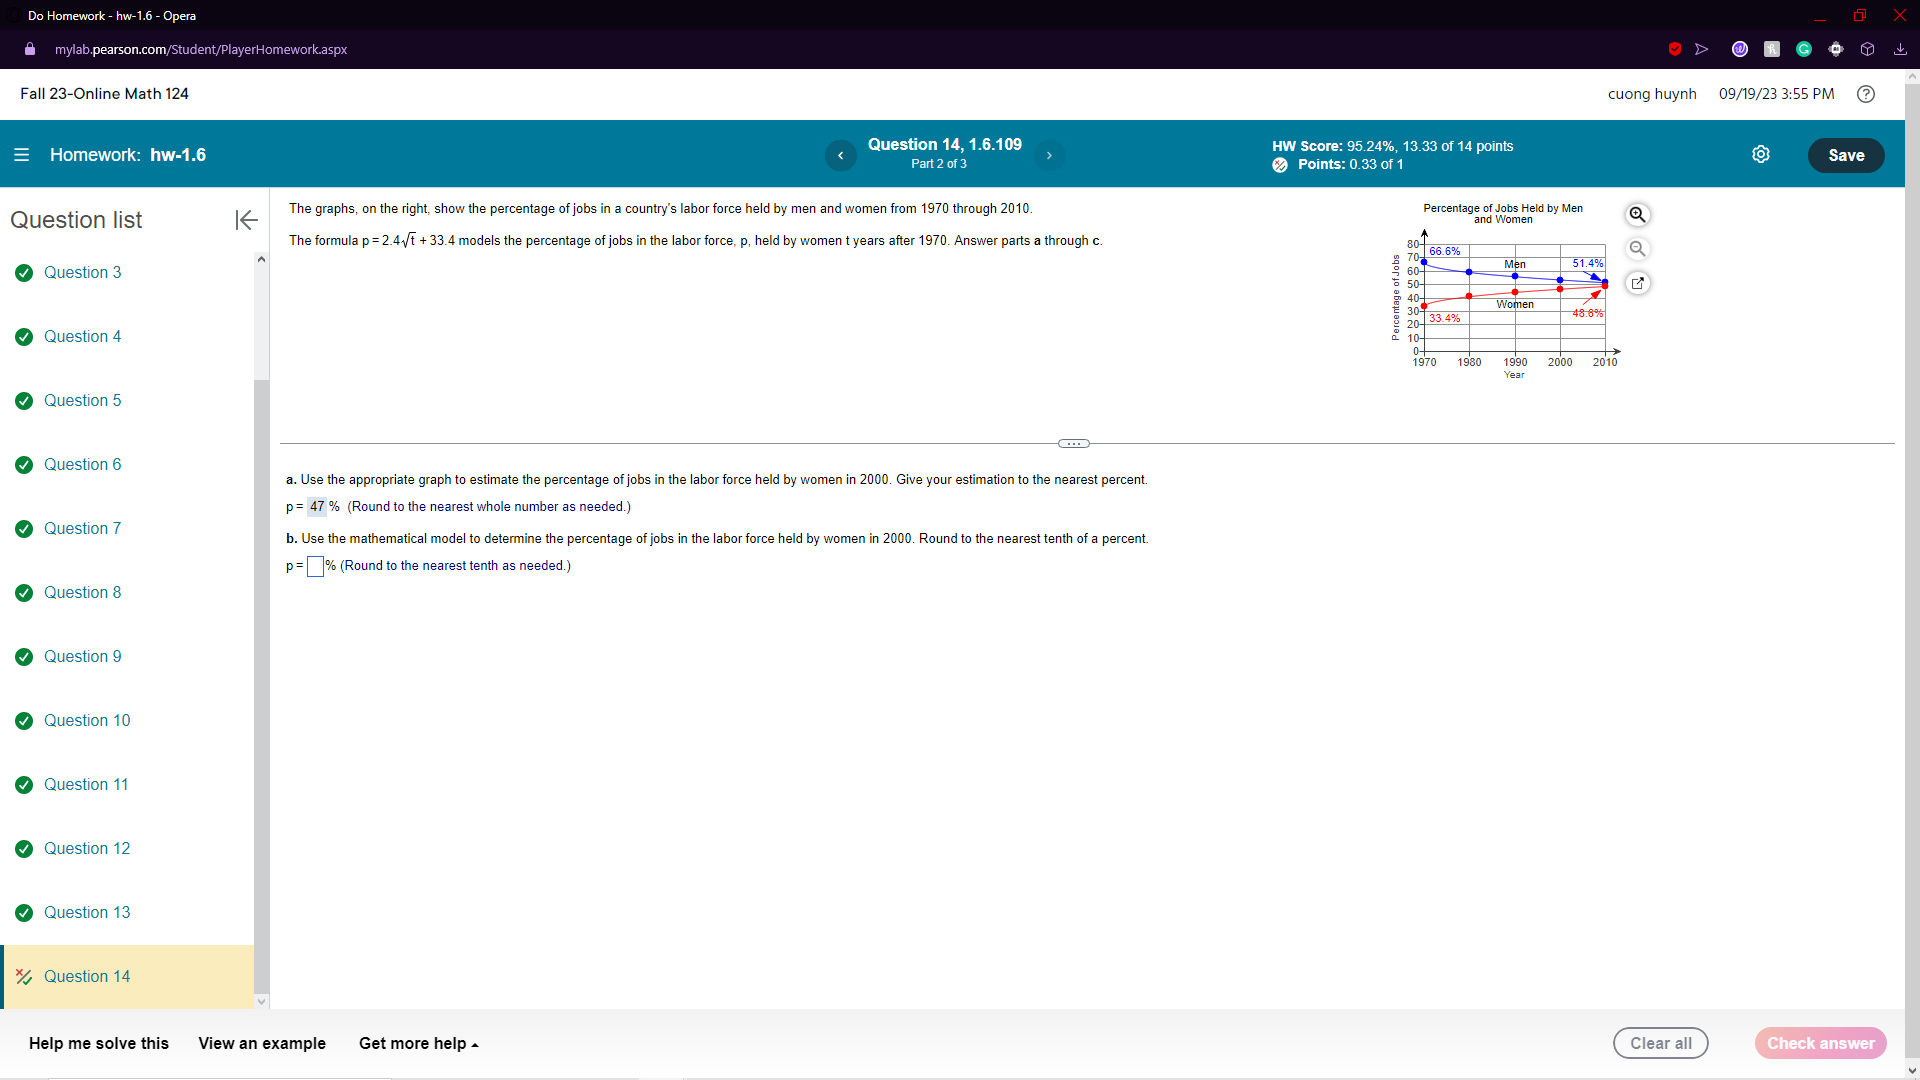Image resolution: width=1920 pixels, height=1080 pixels.
Task: Go to the next question with the right arrow
Action: pos(1049,155)
